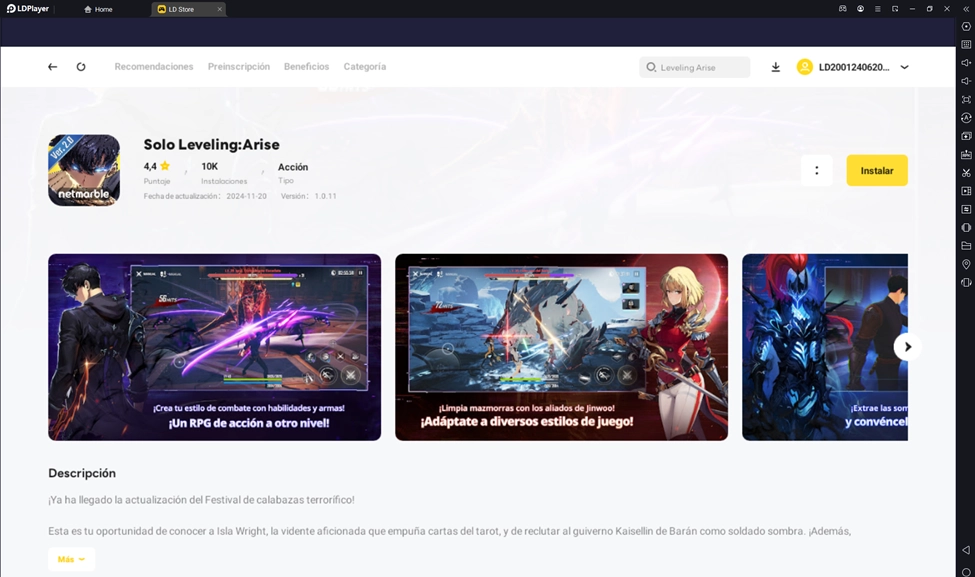Open the gamepad icon in title bar
975x577 pixels.
tap(843, 9)
